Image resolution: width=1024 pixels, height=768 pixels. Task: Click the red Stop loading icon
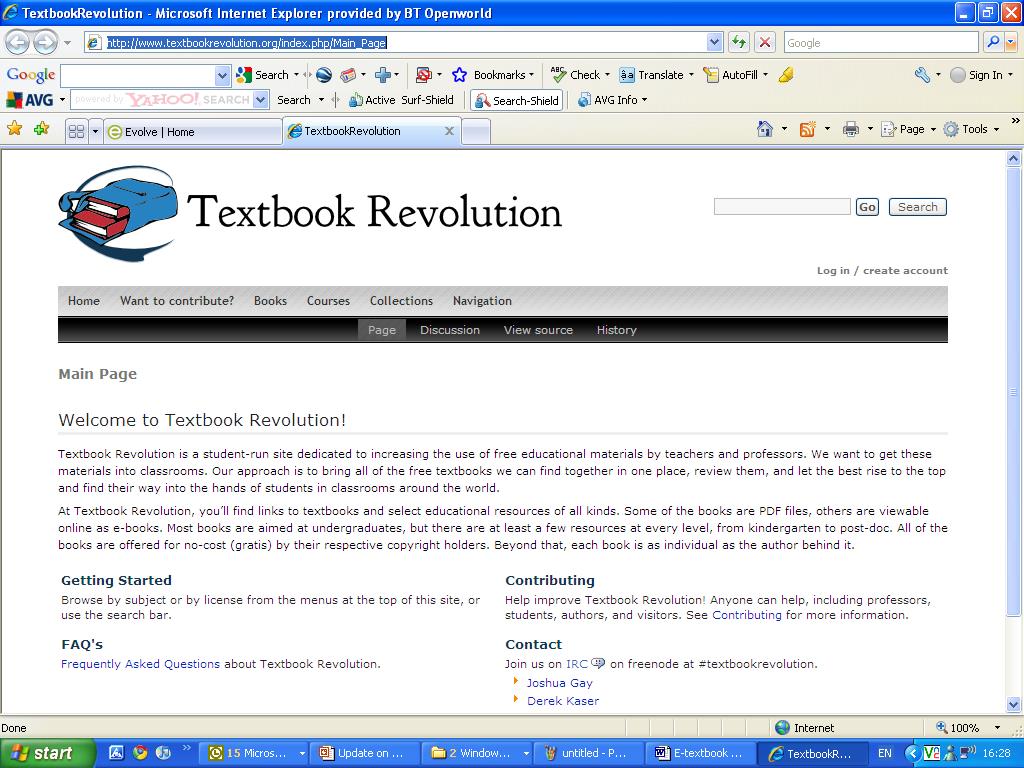click(764, 42)
